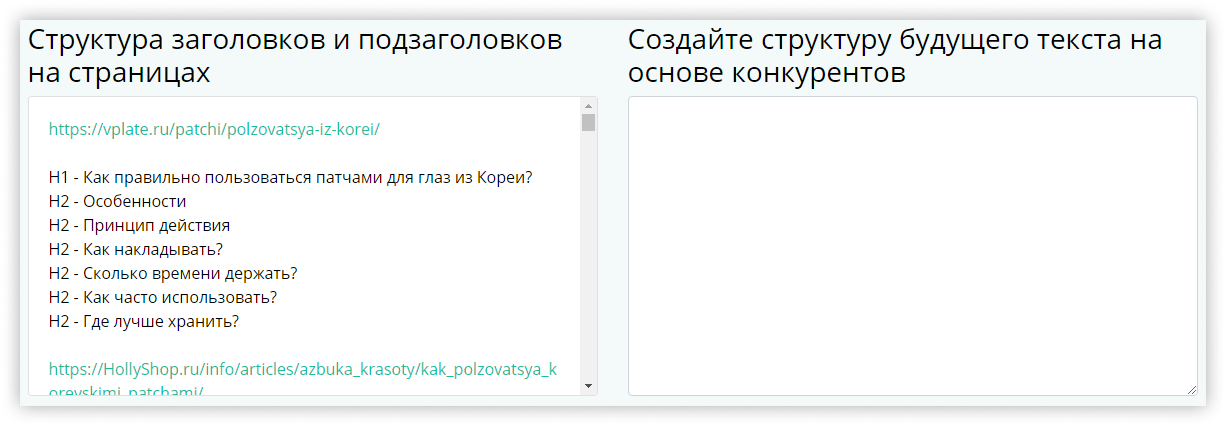Click 'H2 - Где лучше хранить?' line
Image resolution: width=1226 pixels, height=426 pixels.
click(x=144, y=321)
